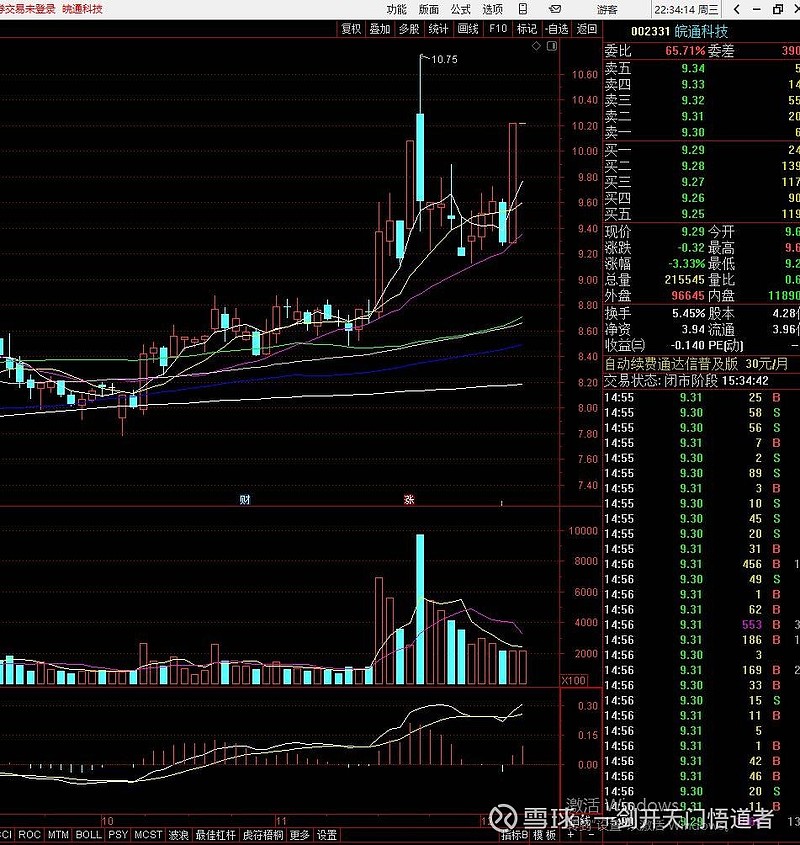Click the 财 finance marker on chart
Screen dimensions: 800x845
[244, 498]
